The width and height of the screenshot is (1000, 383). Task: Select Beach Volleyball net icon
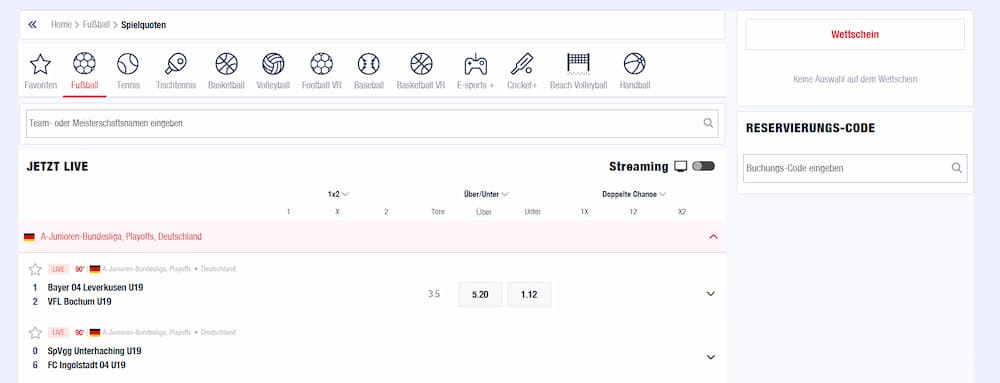(578, 64)
